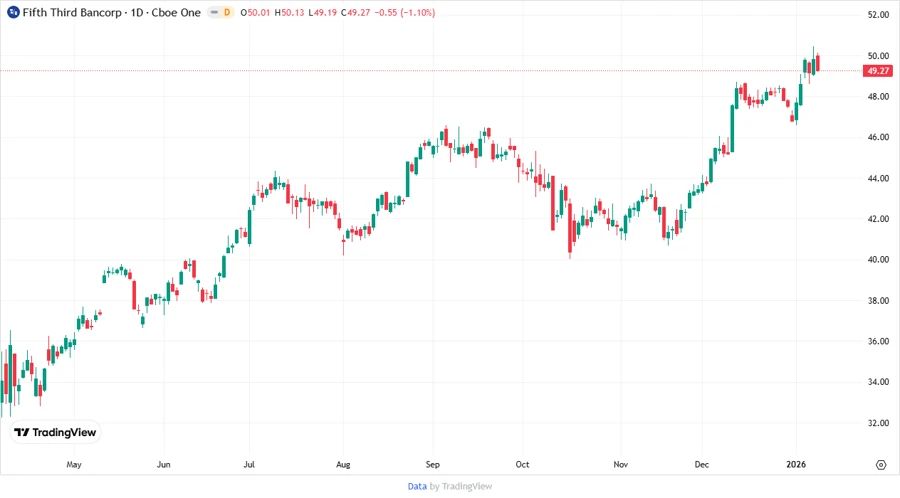
Task: Click the 34.00 price axis label
Action: click(x=878, y=382)
